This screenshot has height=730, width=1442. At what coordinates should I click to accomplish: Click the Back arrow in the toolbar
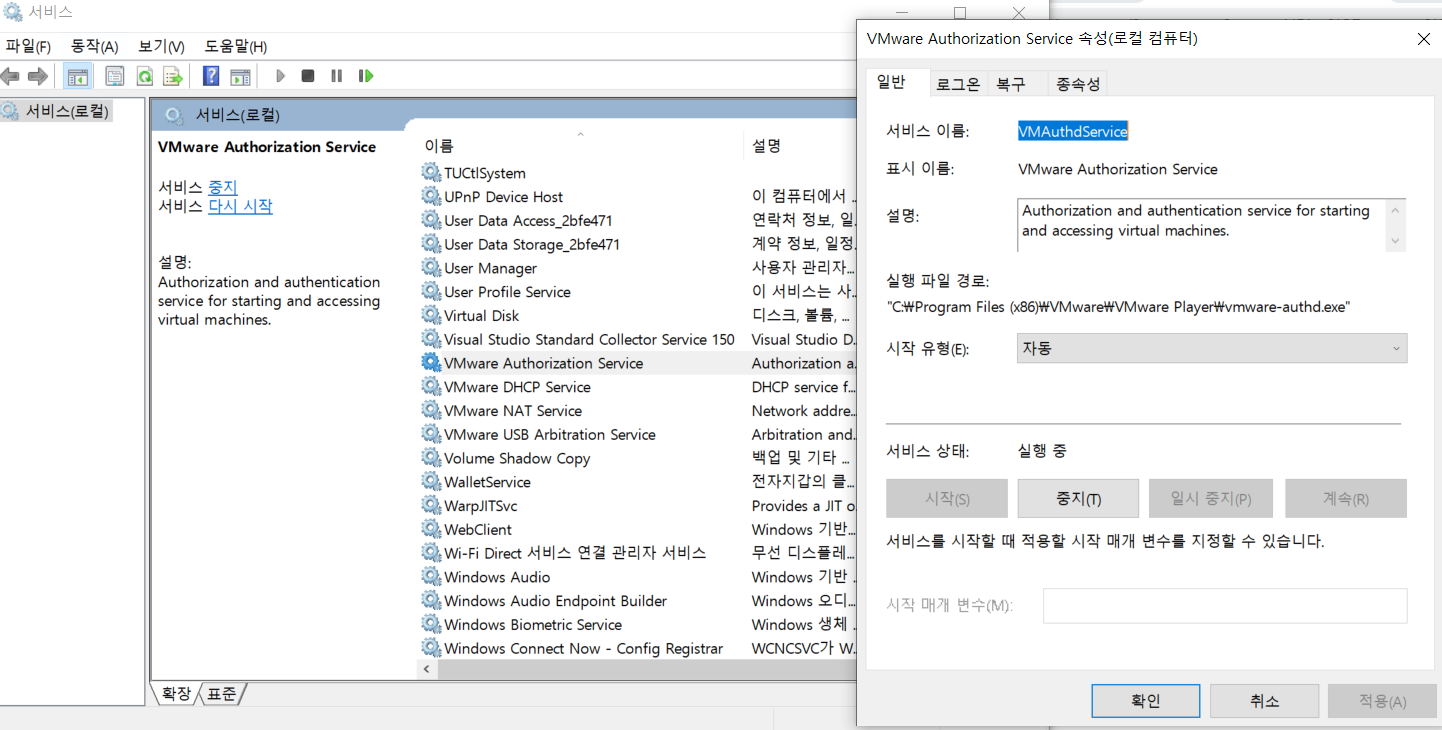pyautogui.click(x=10, y=76)
